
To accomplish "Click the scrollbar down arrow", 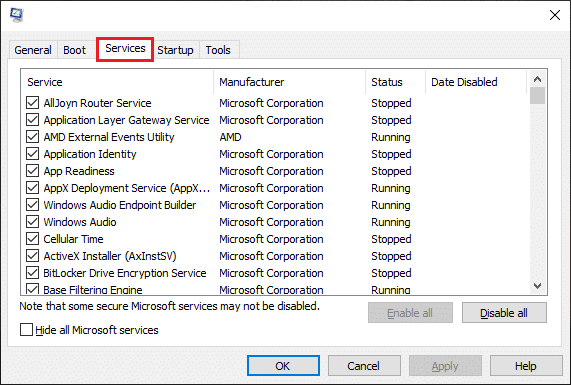I will click(x=537, y=286).
